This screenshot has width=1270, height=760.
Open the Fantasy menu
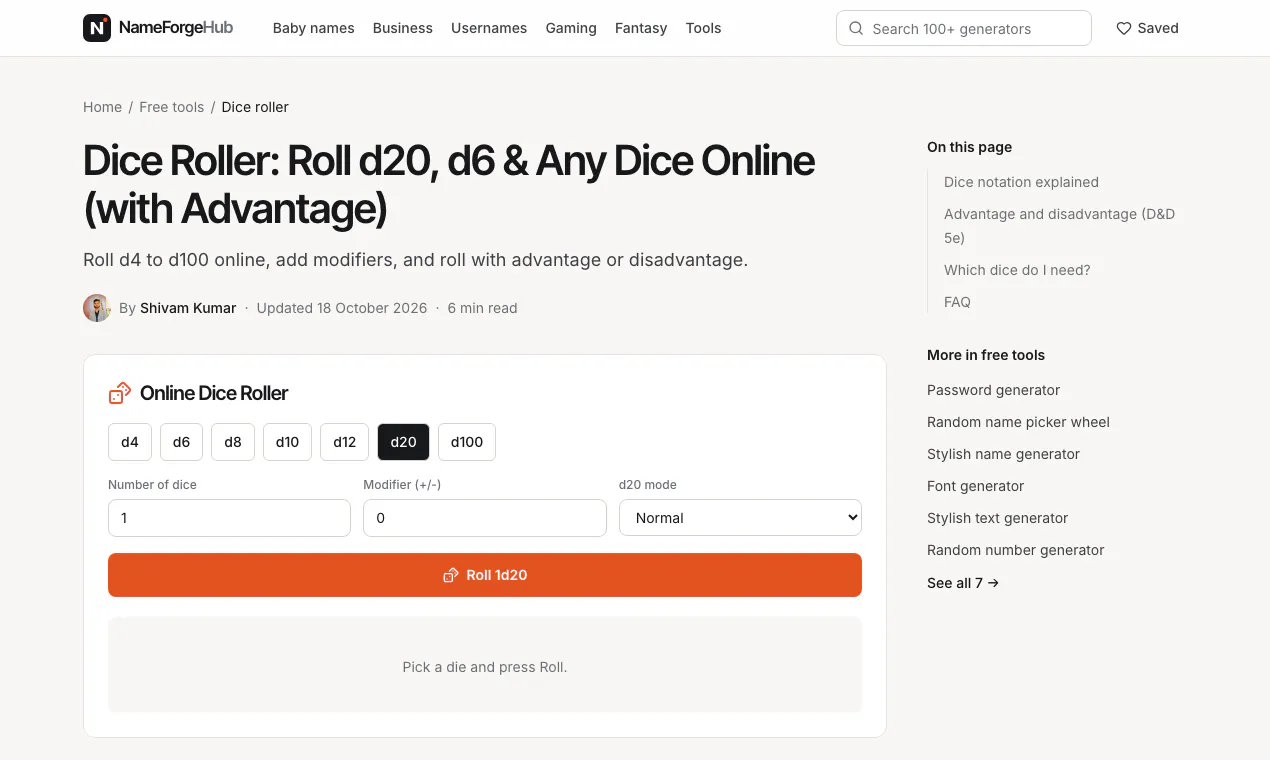[641, 28]
